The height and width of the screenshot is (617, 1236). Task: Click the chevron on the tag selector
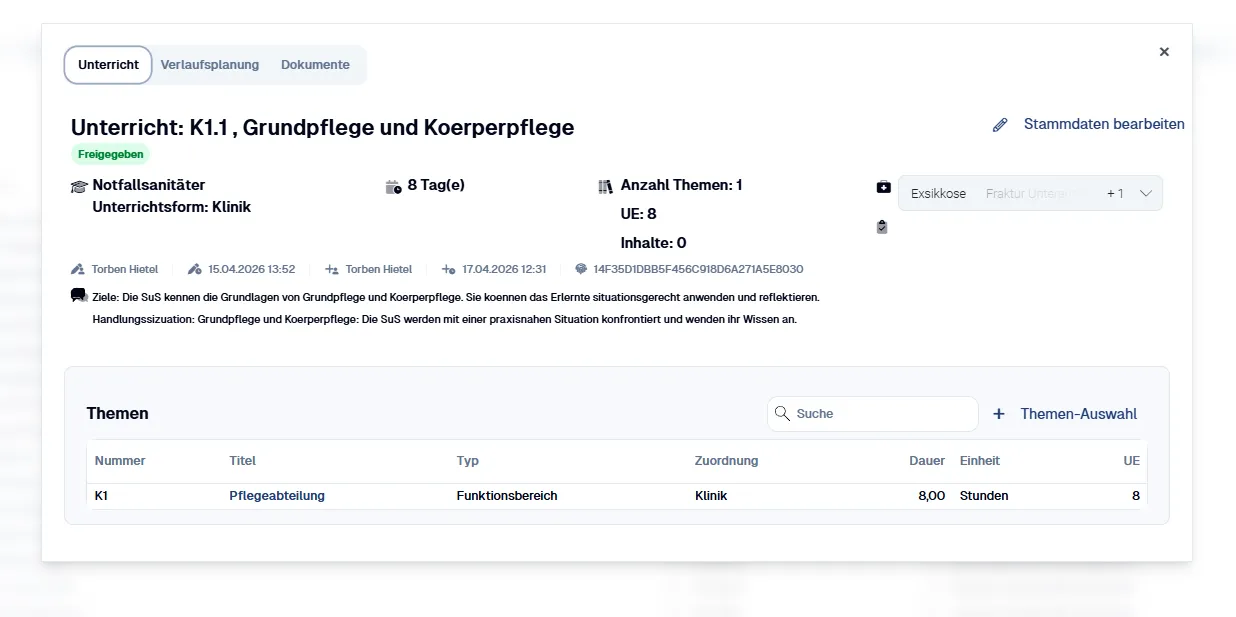tap(1147, 192)
